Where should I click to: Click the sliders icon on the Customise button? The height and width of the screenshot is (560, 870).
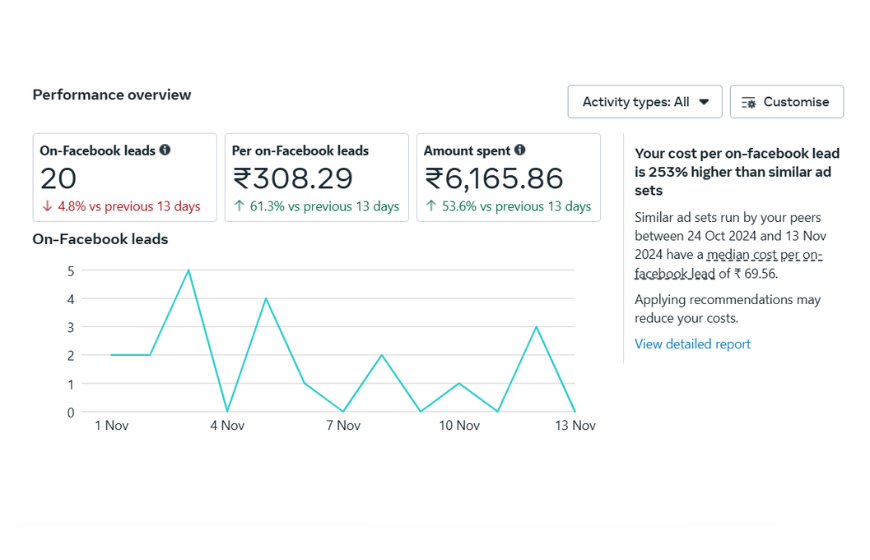749,102
